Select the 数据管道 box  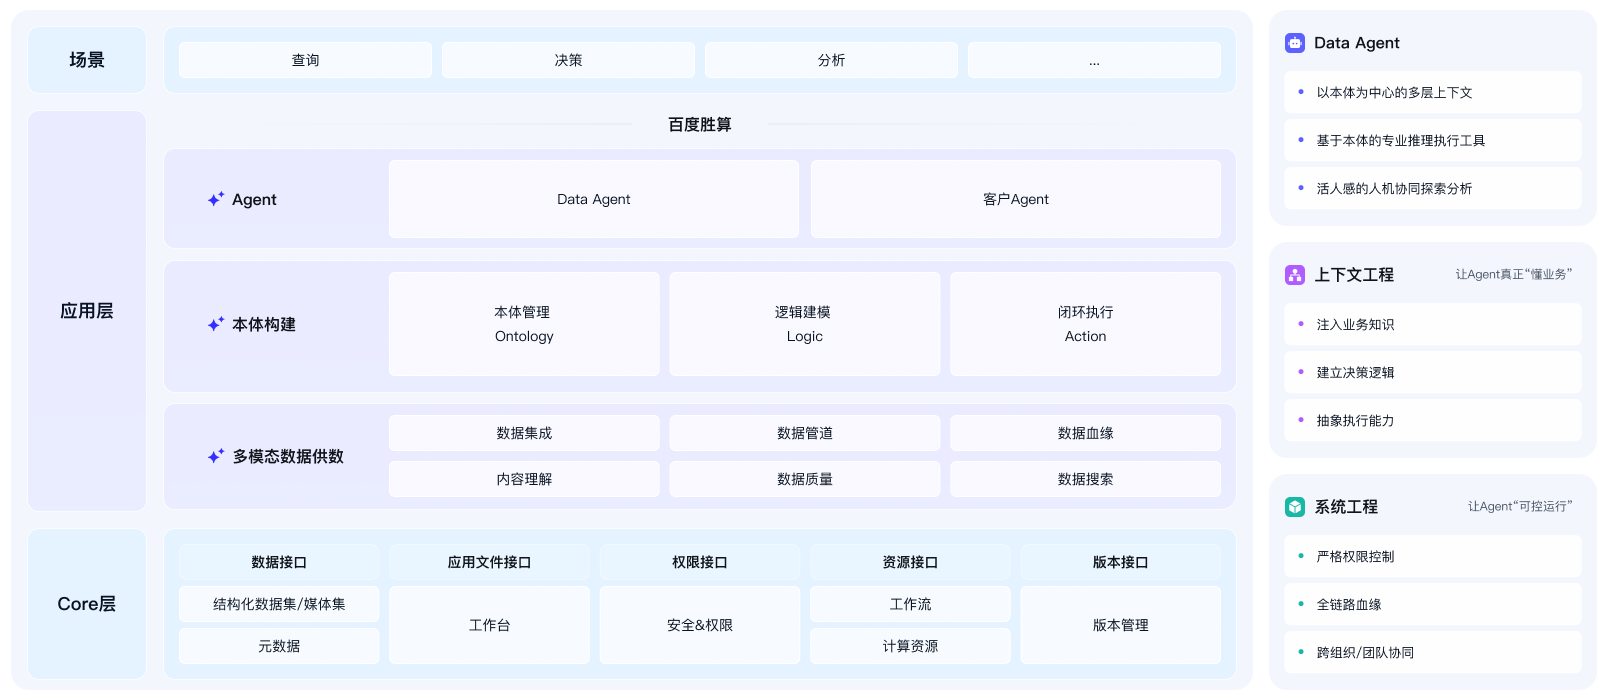coord(805,433)
